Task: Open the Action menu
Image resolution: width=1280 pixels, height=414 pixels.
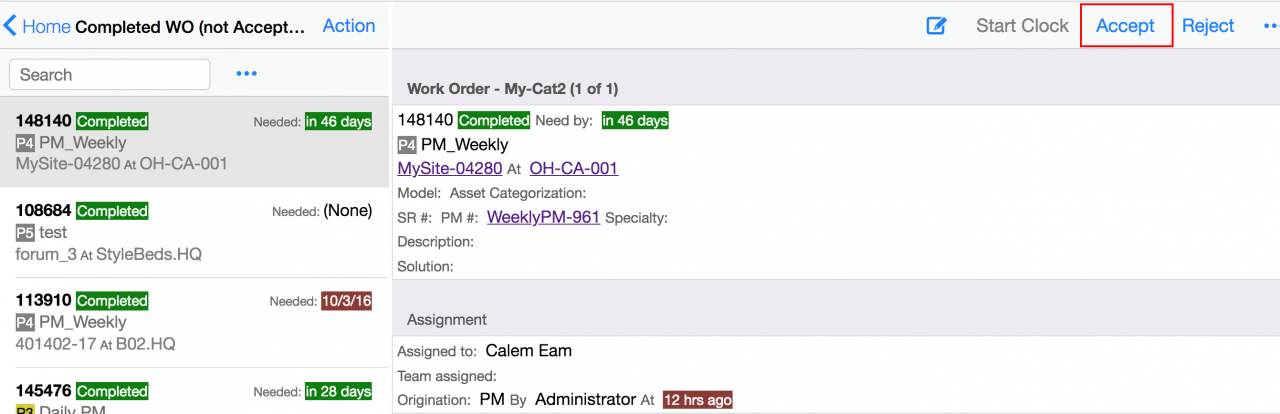Action: coord(349,26)
